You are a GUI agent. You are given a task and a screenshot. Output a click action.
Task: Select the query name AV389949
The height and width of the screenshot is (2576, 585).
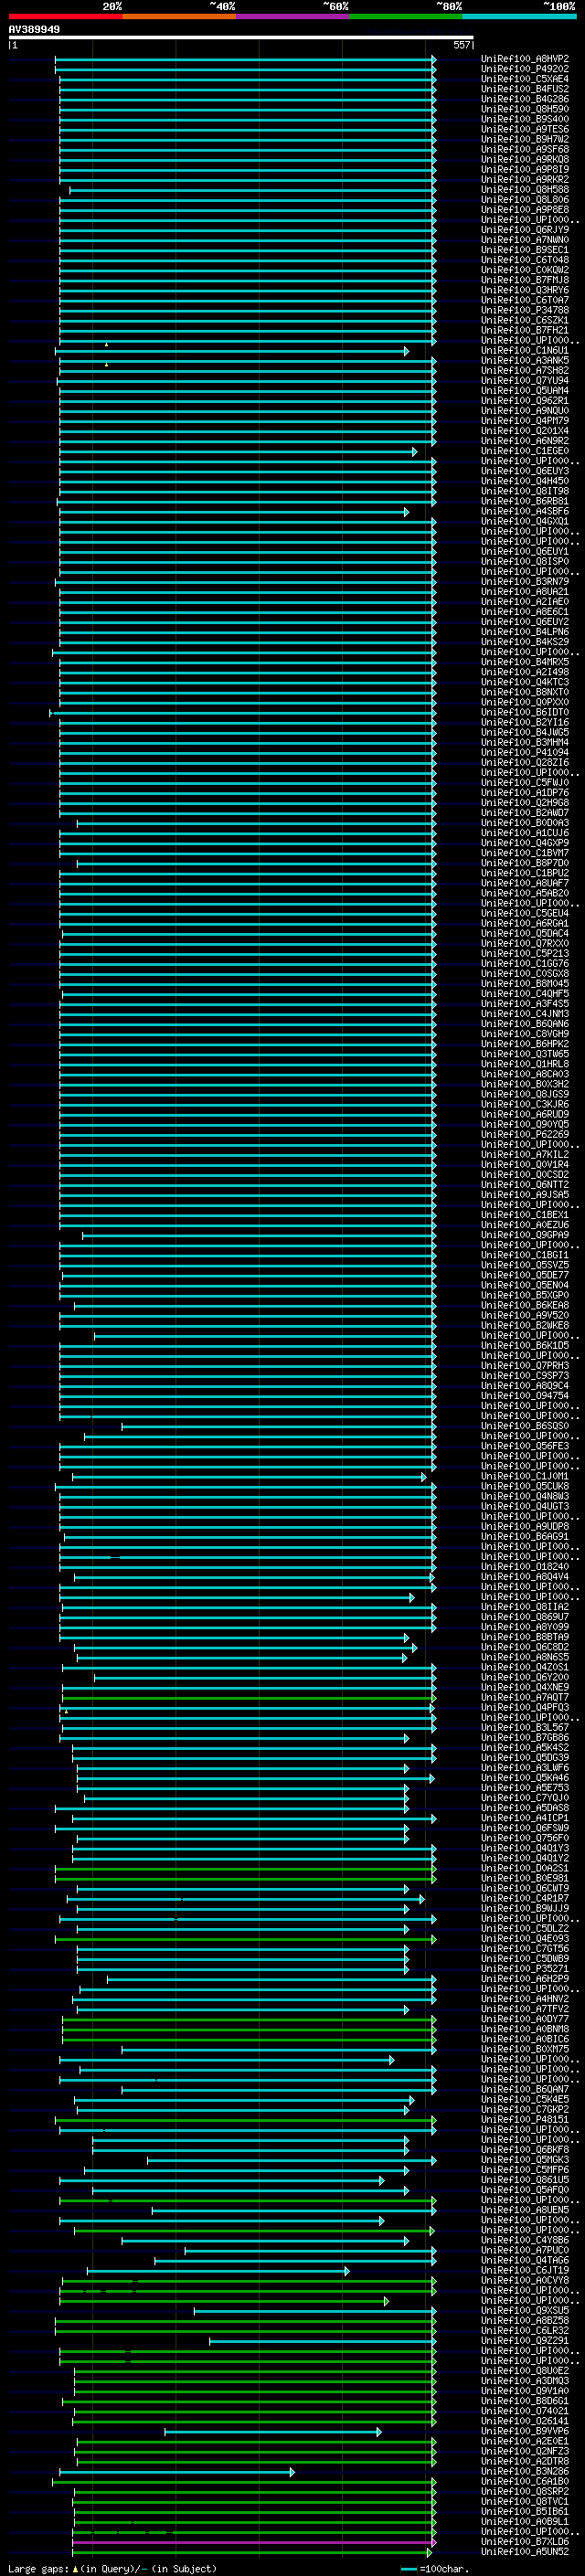point(34,29)
